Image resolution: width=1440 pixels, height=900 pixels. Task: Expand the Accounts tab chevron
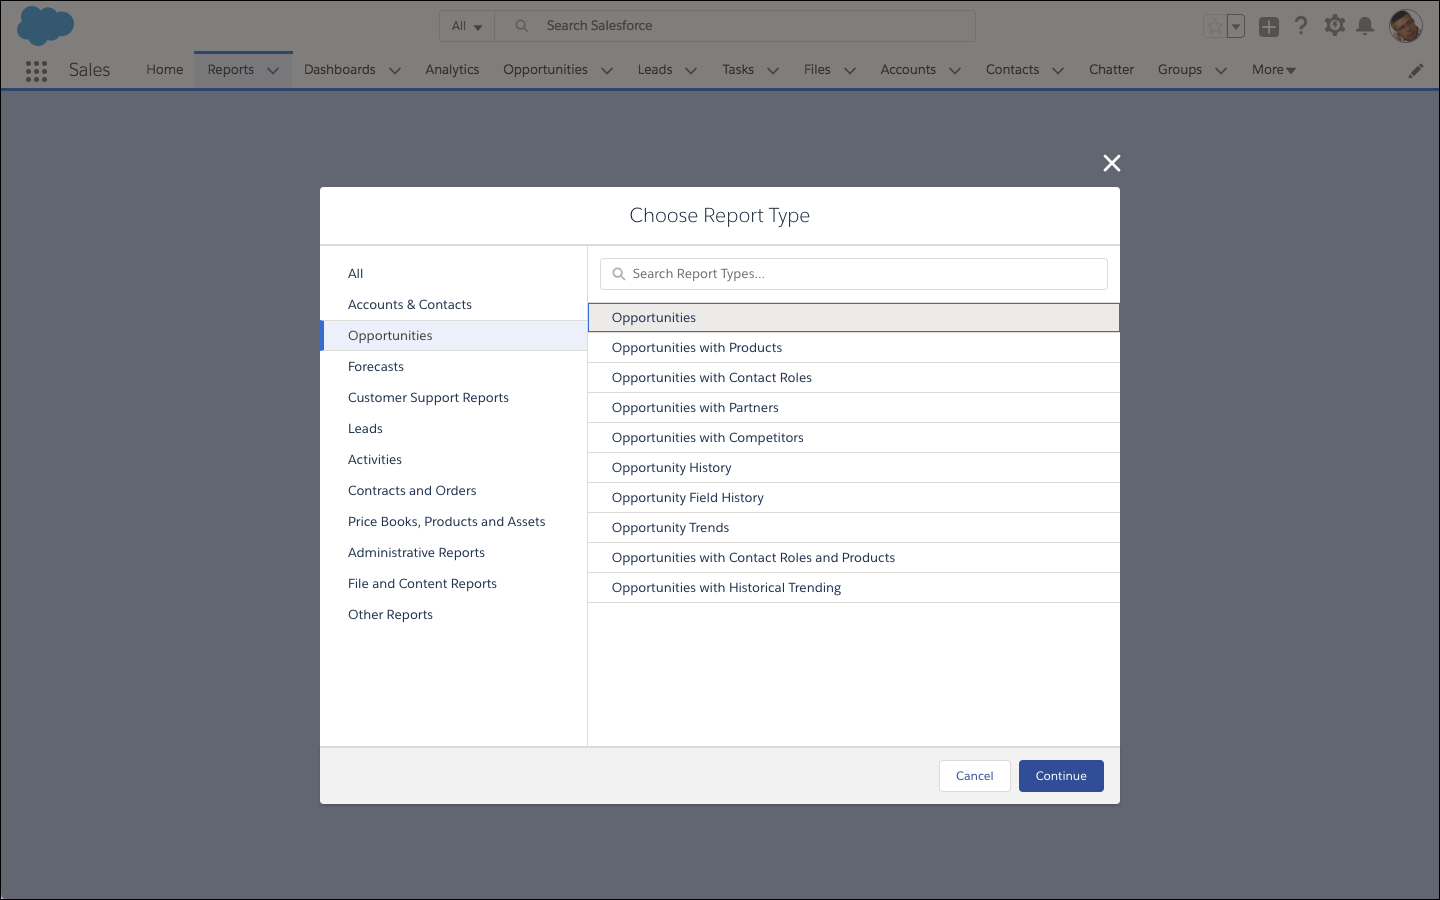tap(955, 71)
